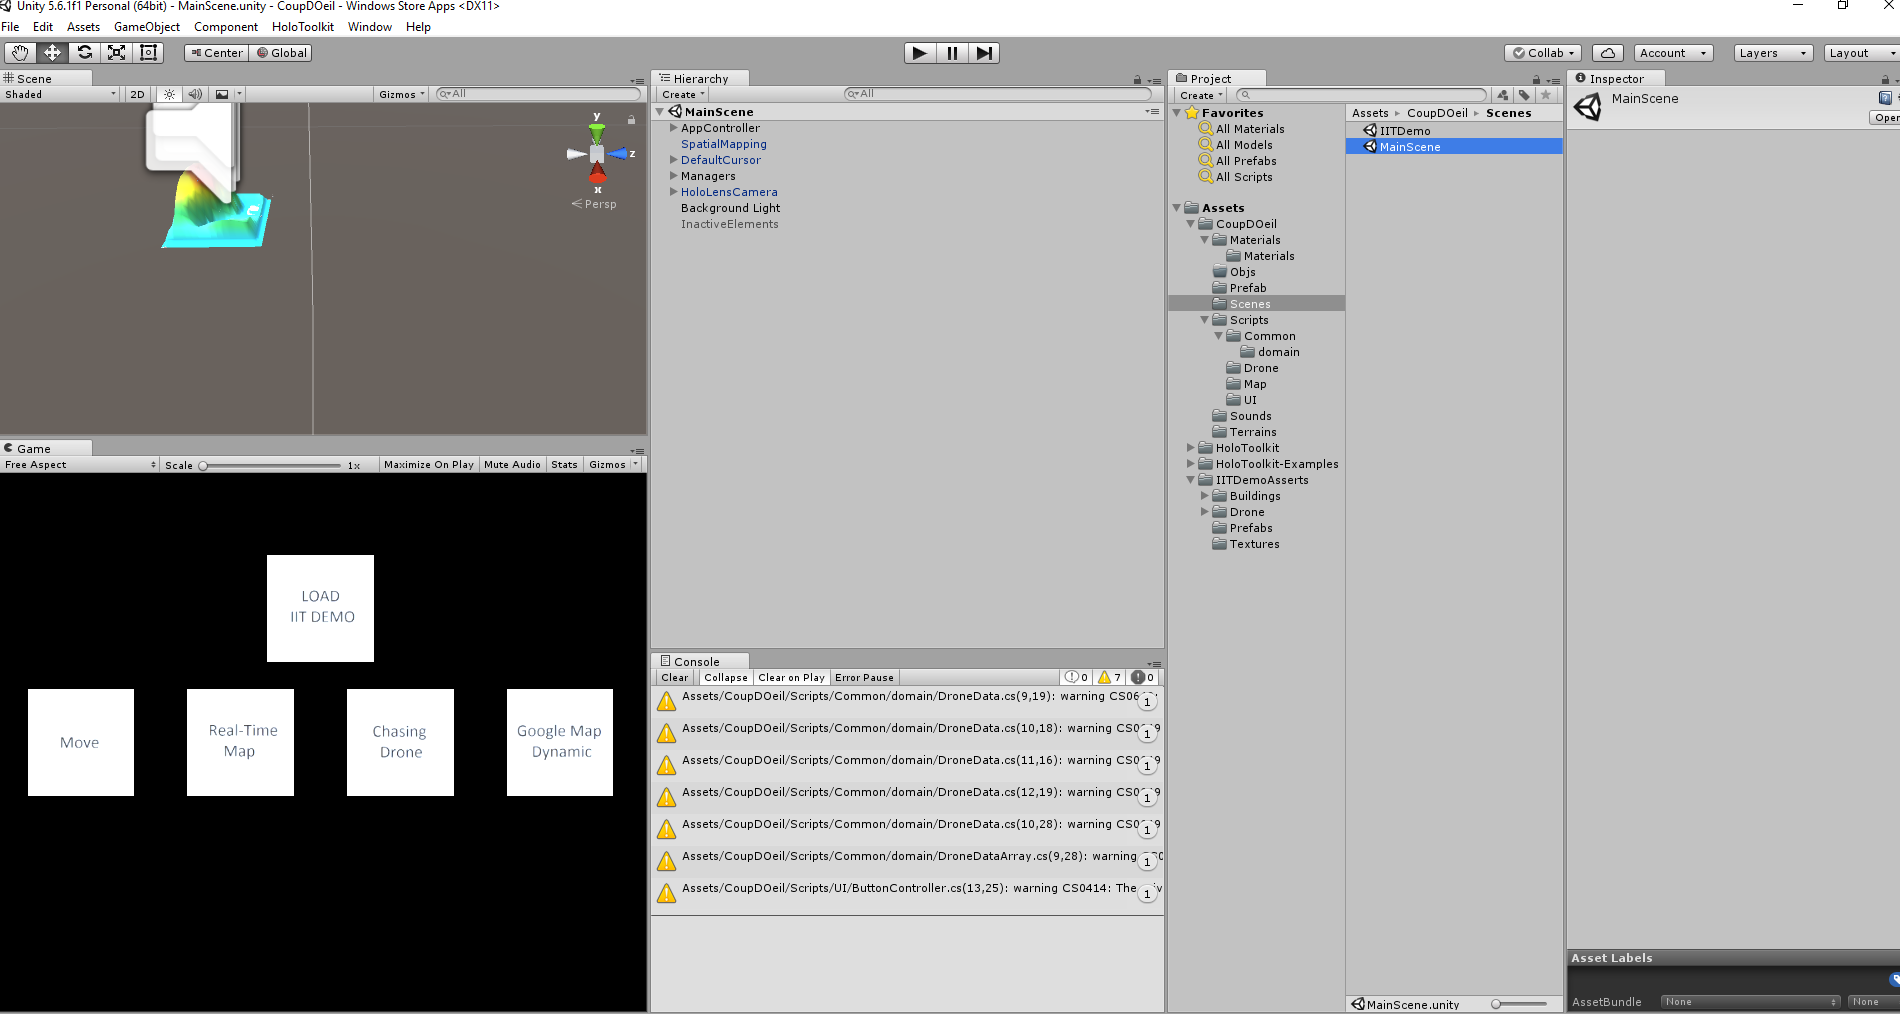Open the Collab dropdown

point(1544,53)
